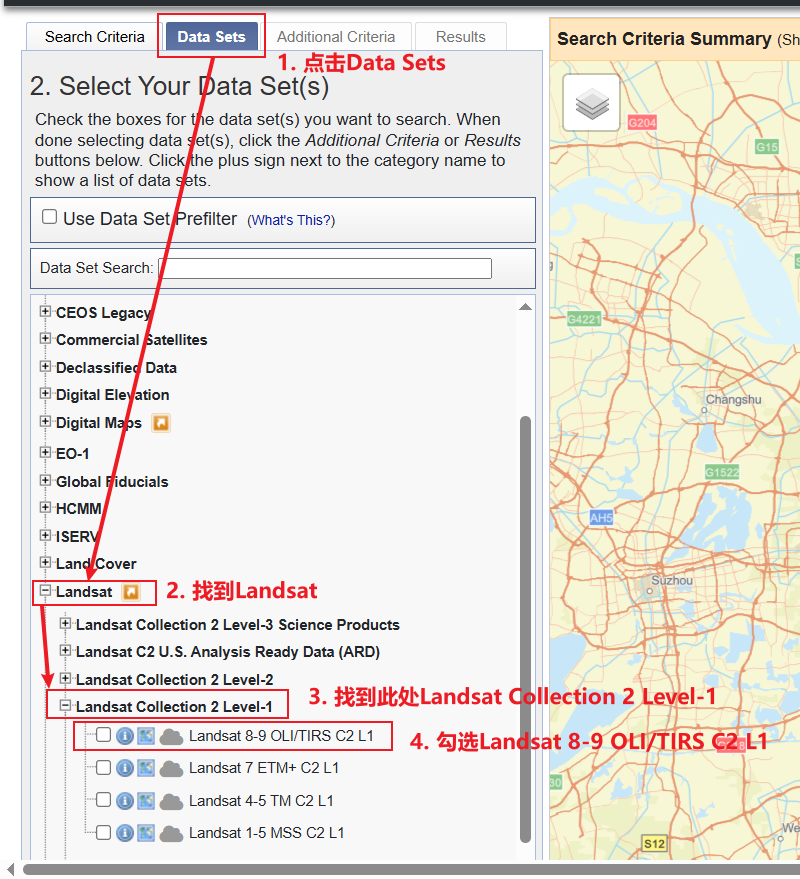Open info icon for Landsat 8-9 OLI/TIRS C2 L1
800x879 pixels.
click(x=124, y=736)
